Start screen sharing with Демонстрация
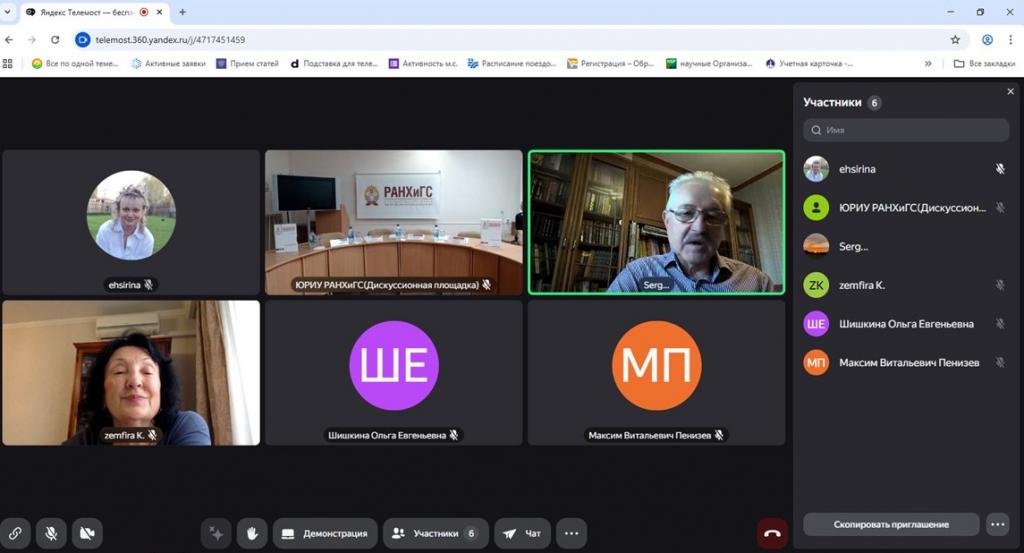Image resolution: width=1024 pixels, height=553 pixels. click(x=324, y=533)
